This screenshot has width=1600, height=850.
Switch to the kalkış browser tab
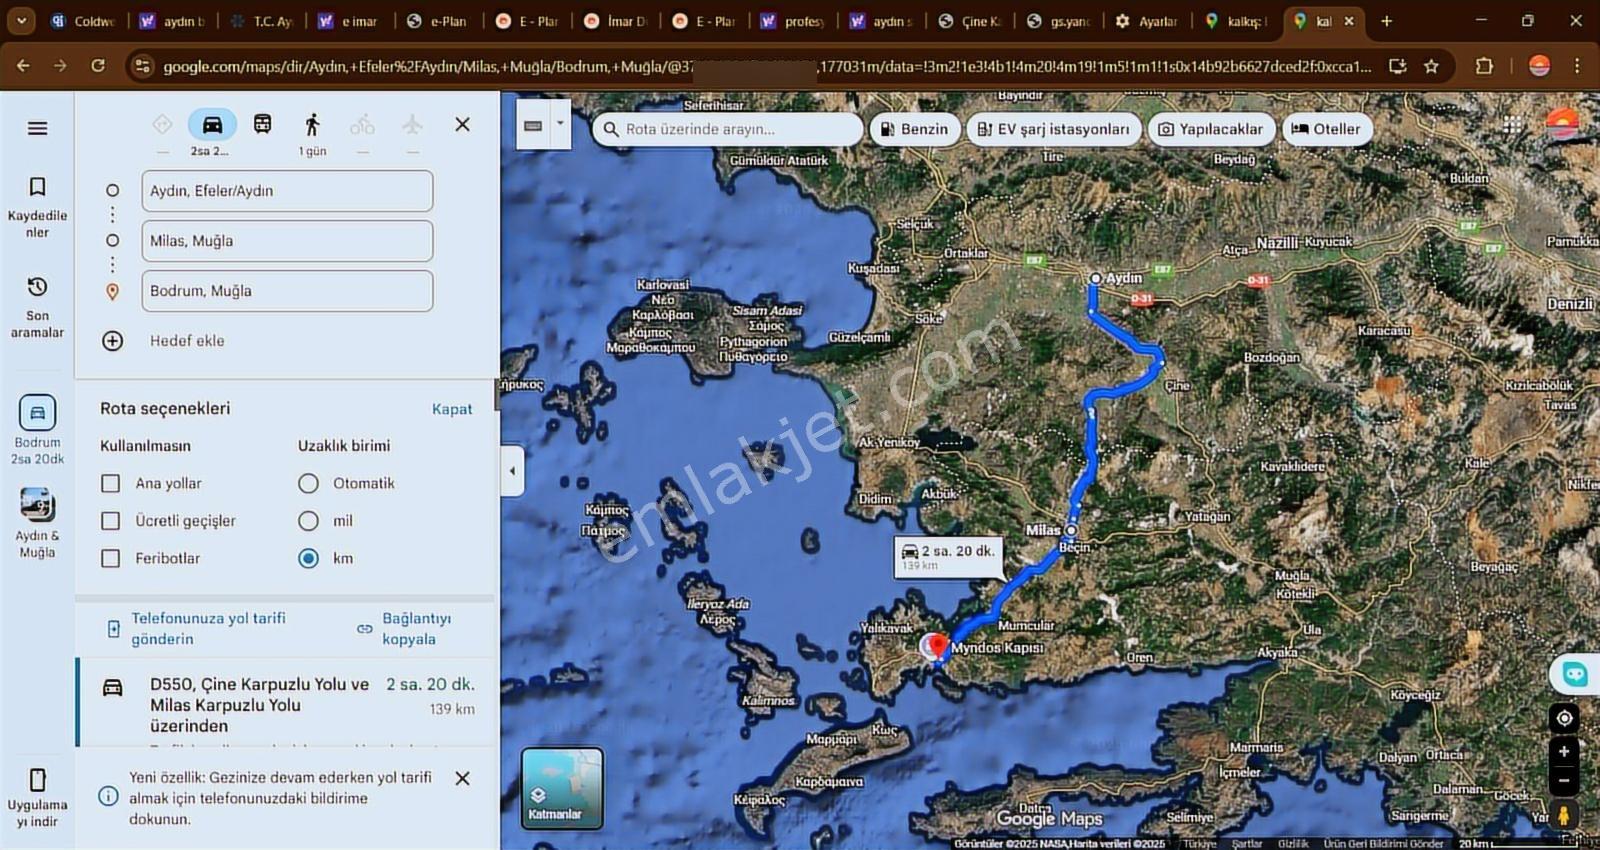click(x=1236, y=21)
